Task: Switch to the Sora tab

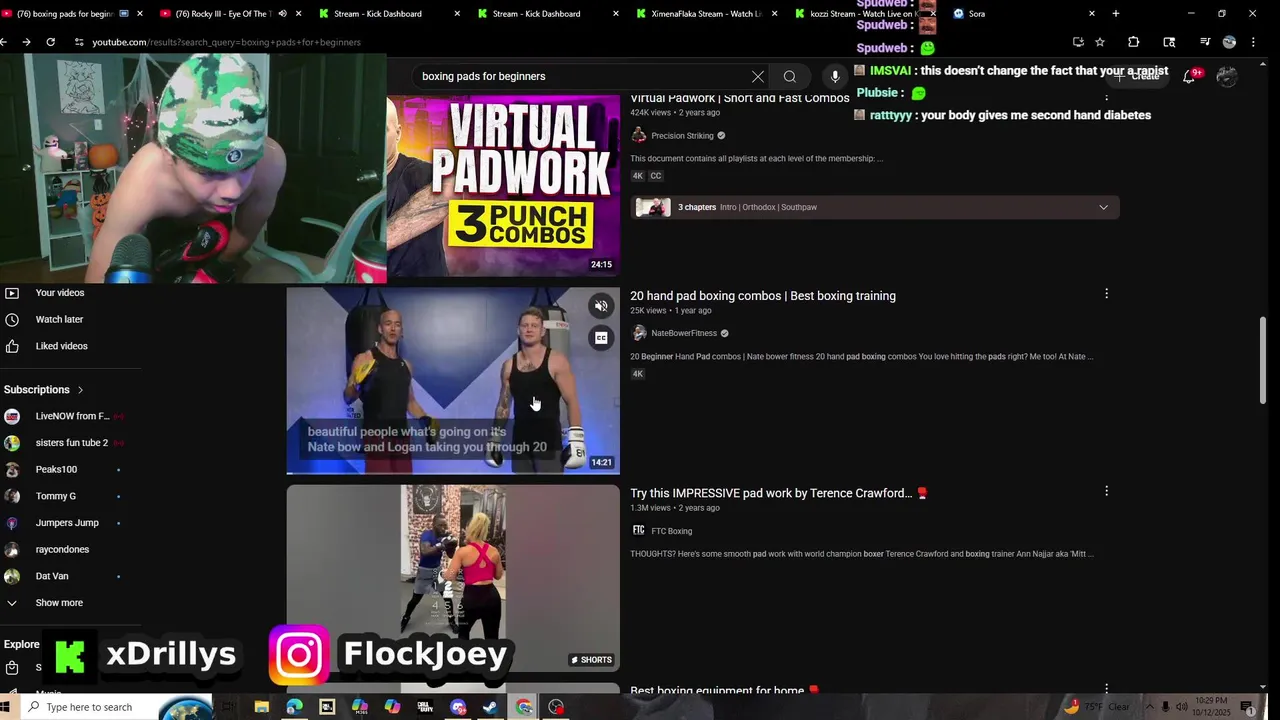Action: click(x=1020, y=14)
